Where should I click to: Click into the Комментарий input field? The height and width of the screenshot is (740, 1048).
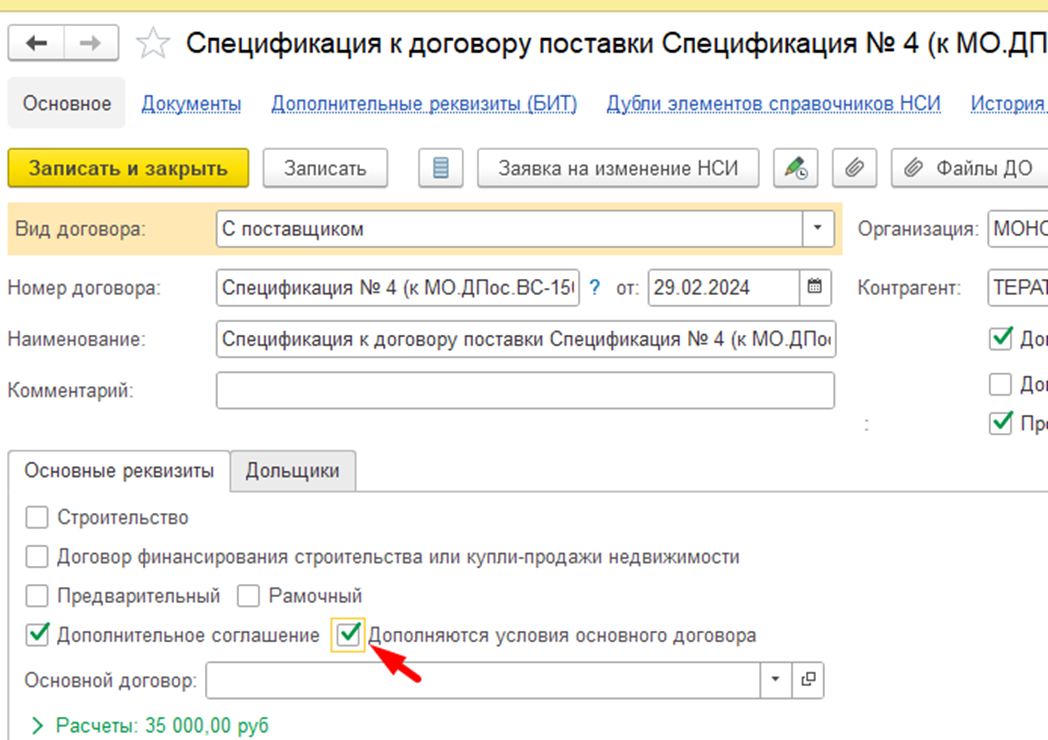tap(524, 391)
